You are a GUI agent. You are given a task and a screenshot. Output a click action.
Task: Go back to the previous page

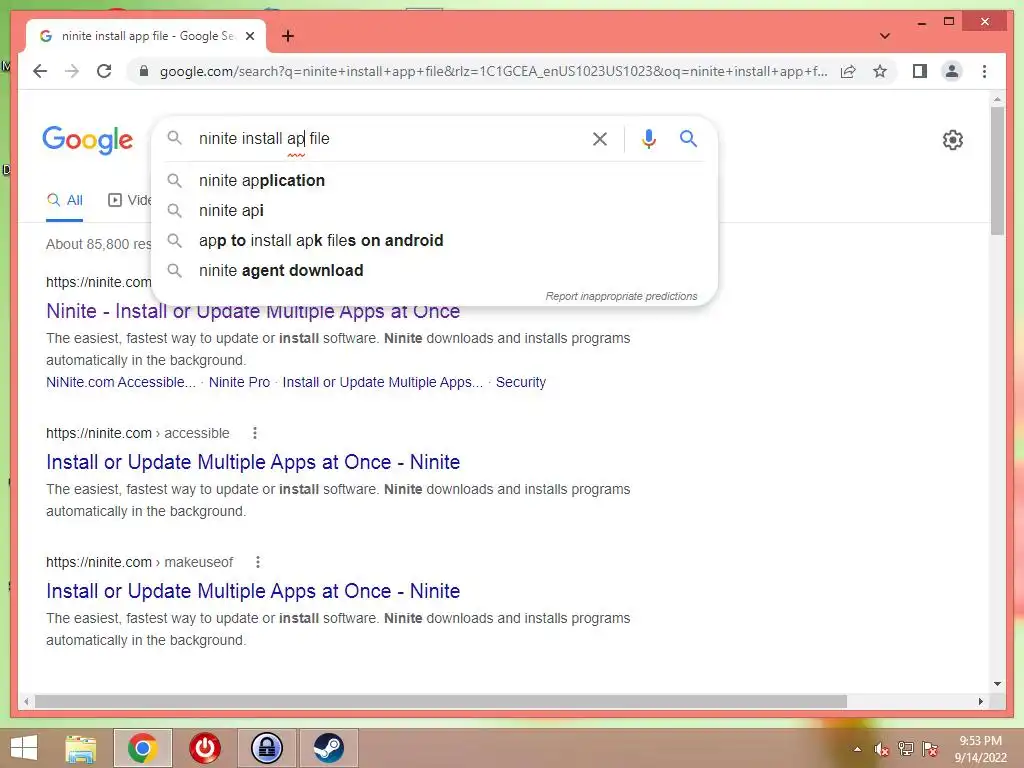[x=40, y=71]
